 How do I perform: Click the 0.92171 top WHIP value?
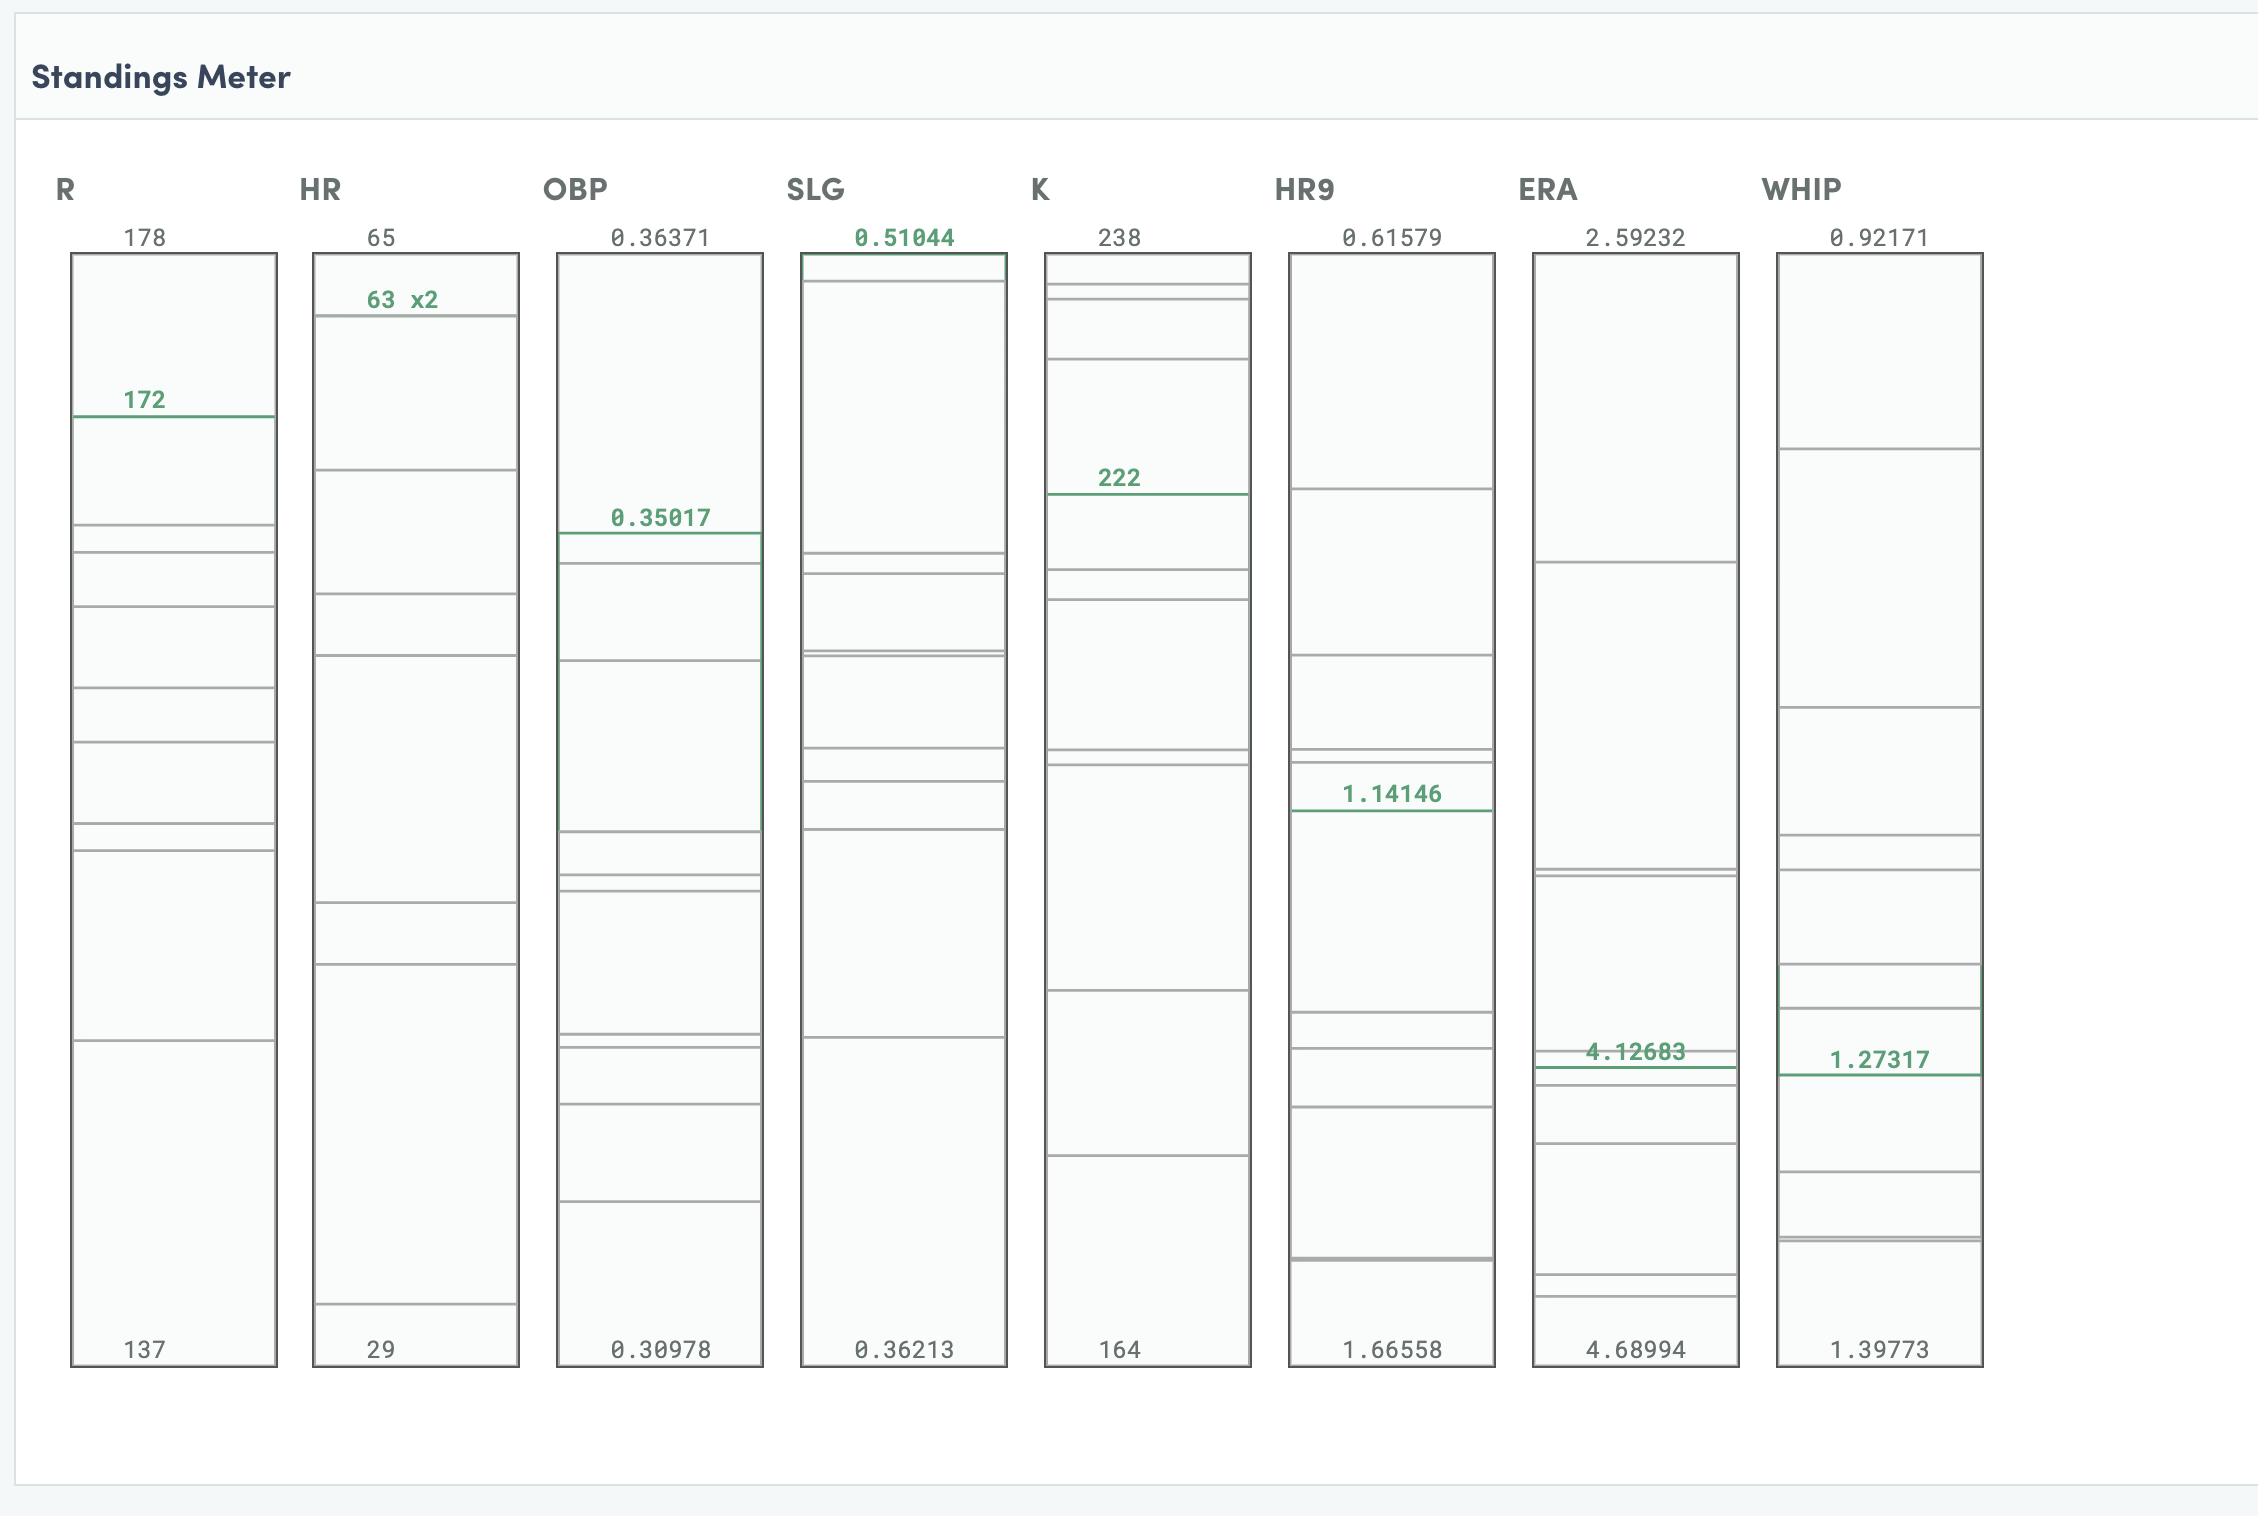tap(1880, 238)
